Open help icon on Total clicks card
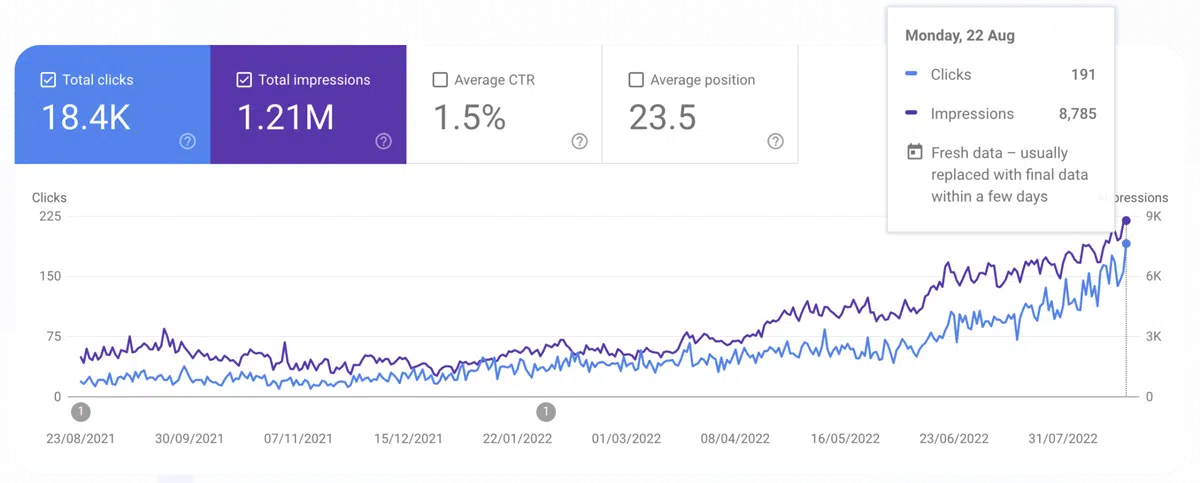This screenshot has width=1200, height=483. click(x=187, y=141)
